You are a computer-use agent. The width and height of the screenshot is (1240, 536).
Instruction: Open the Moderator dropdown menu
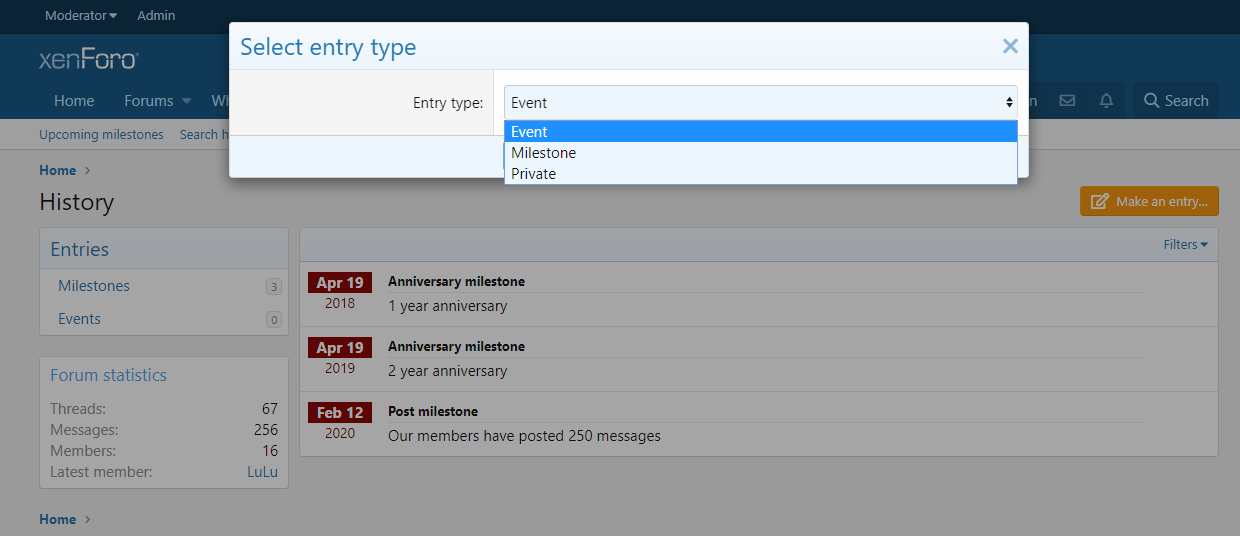pyautogui.click(x=81, y=15)
